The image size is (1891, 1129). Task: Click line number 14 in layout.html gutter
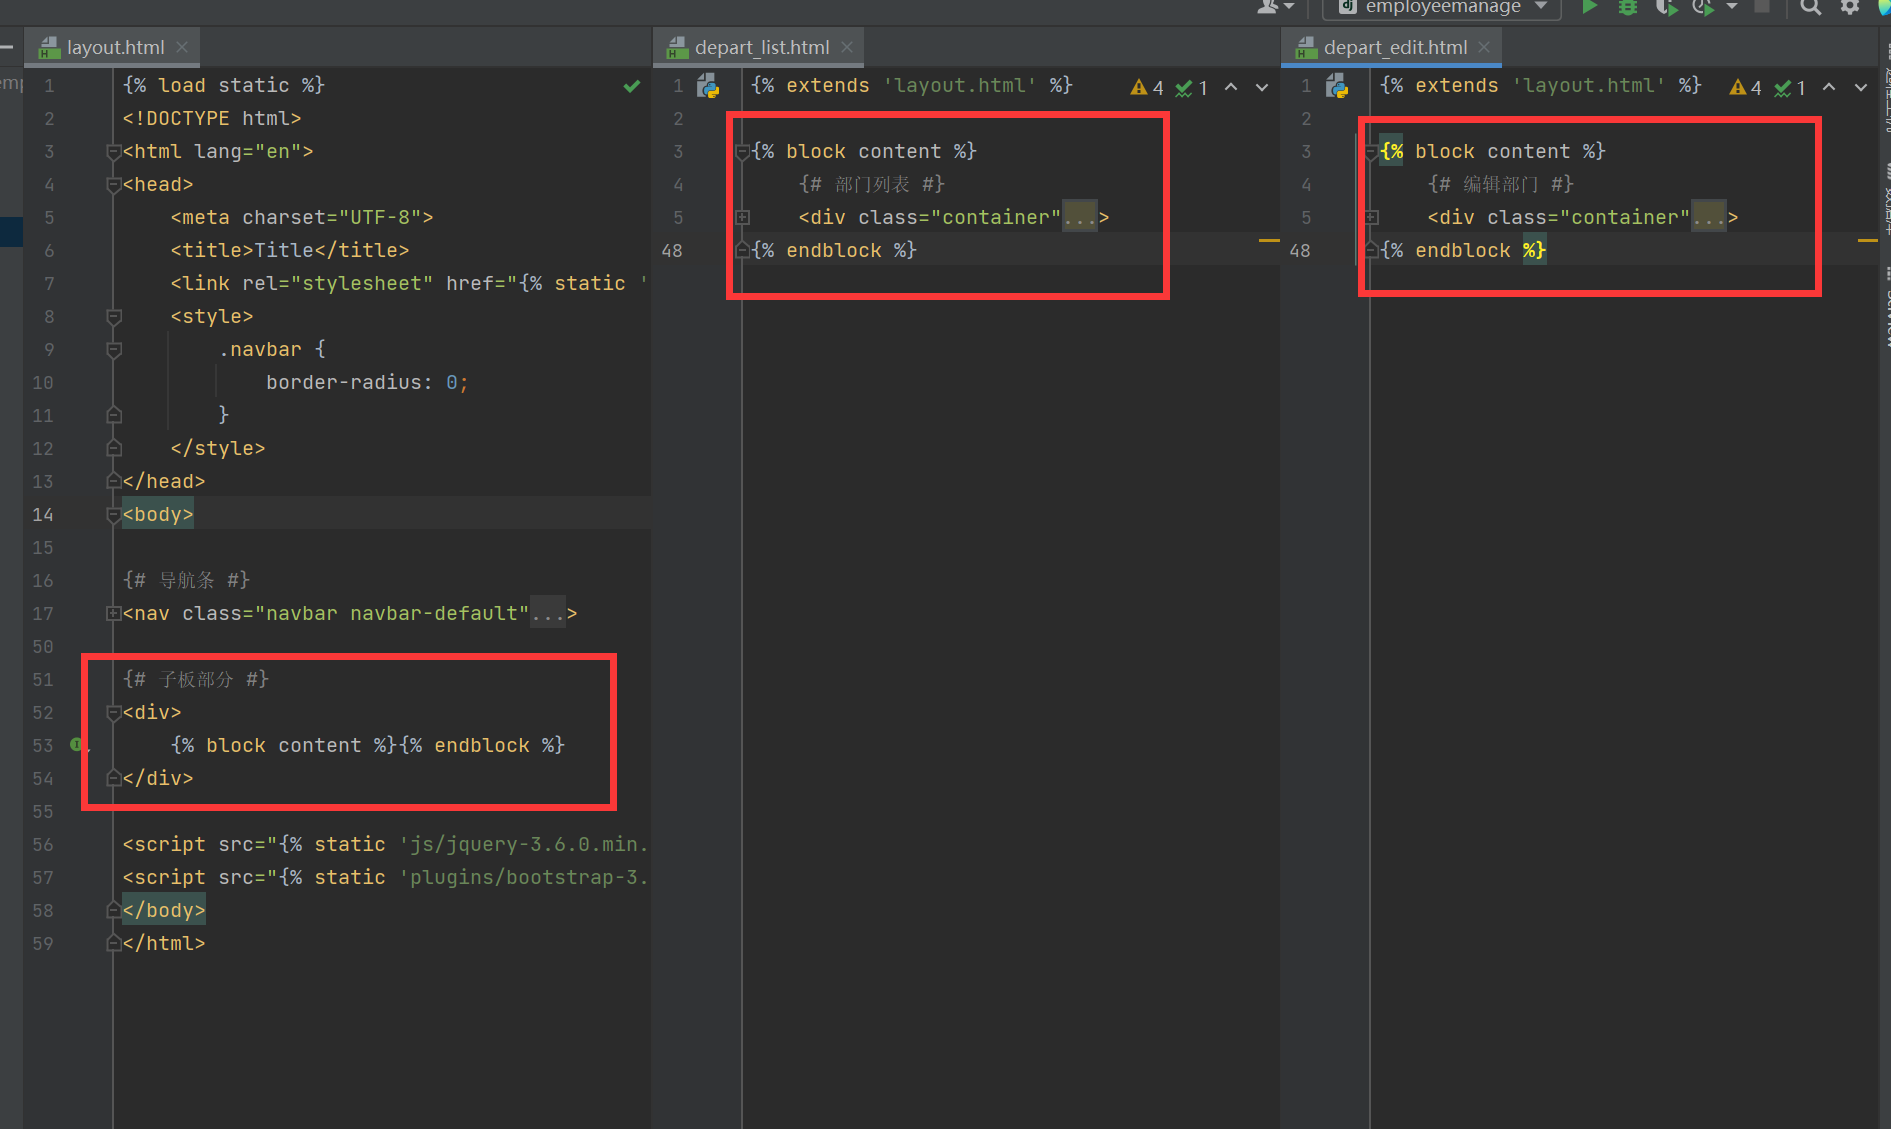43,515
